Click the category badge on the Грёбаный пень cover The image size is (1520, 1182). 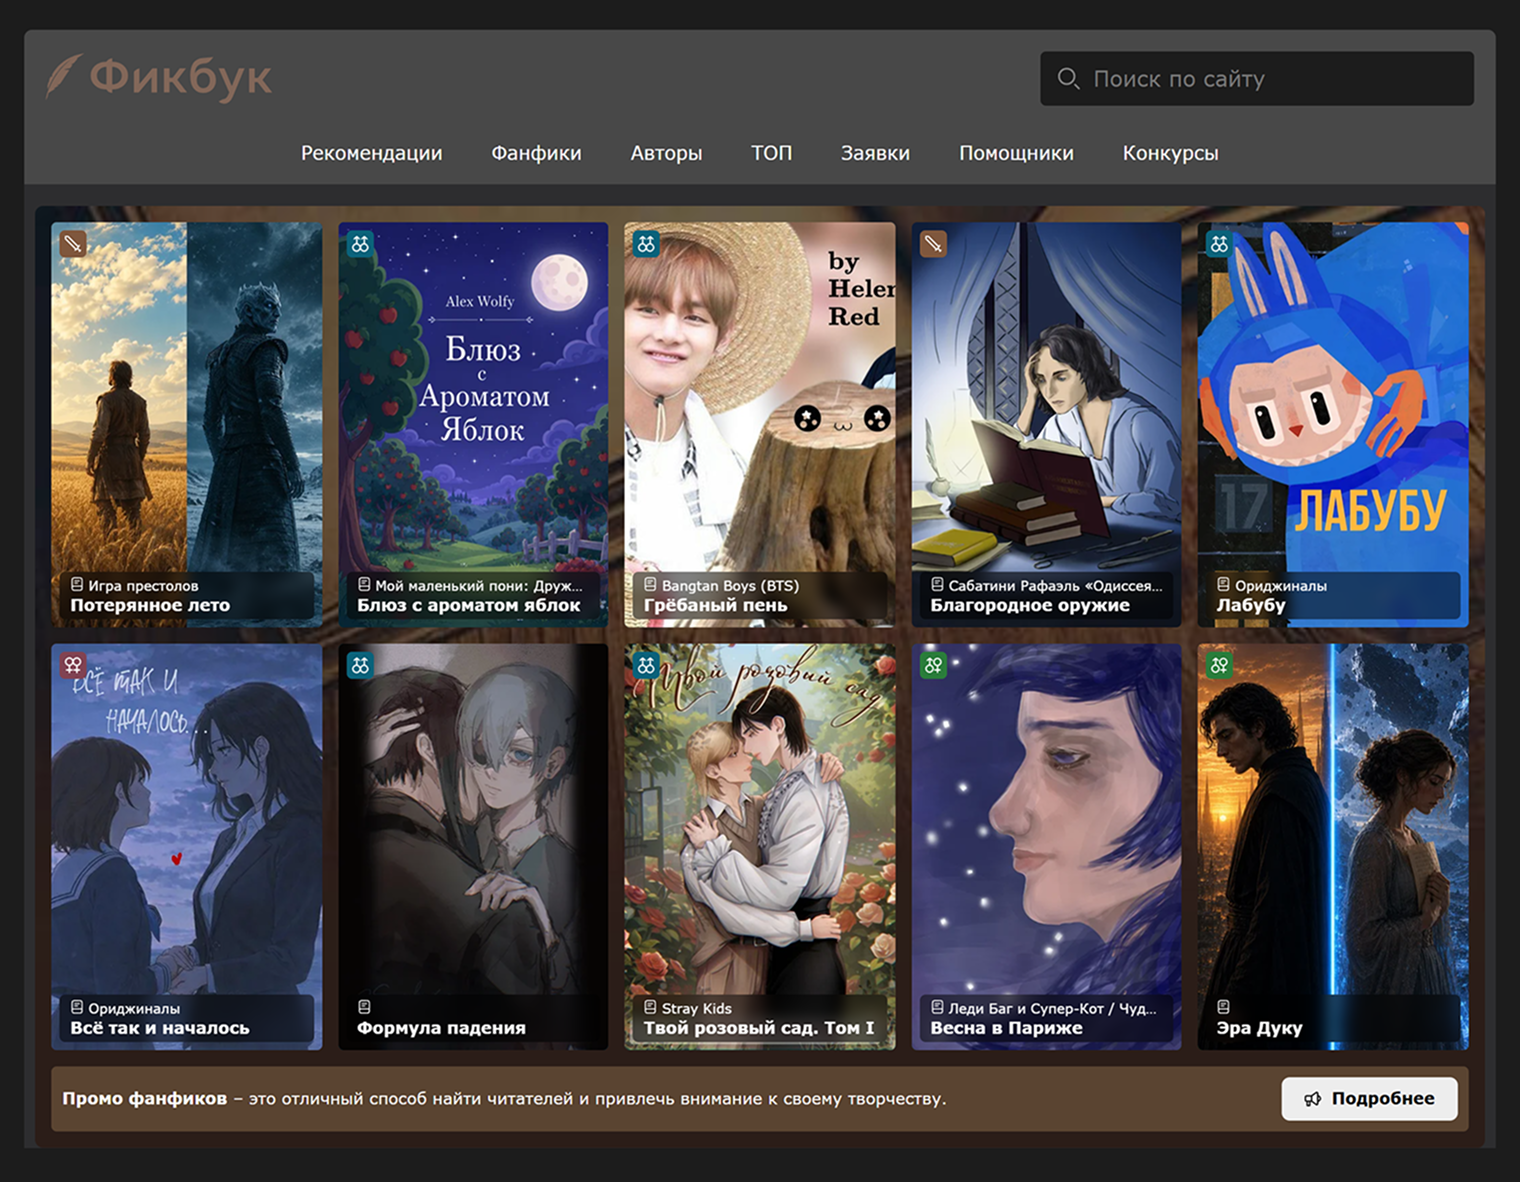click(x=647, y=244)
